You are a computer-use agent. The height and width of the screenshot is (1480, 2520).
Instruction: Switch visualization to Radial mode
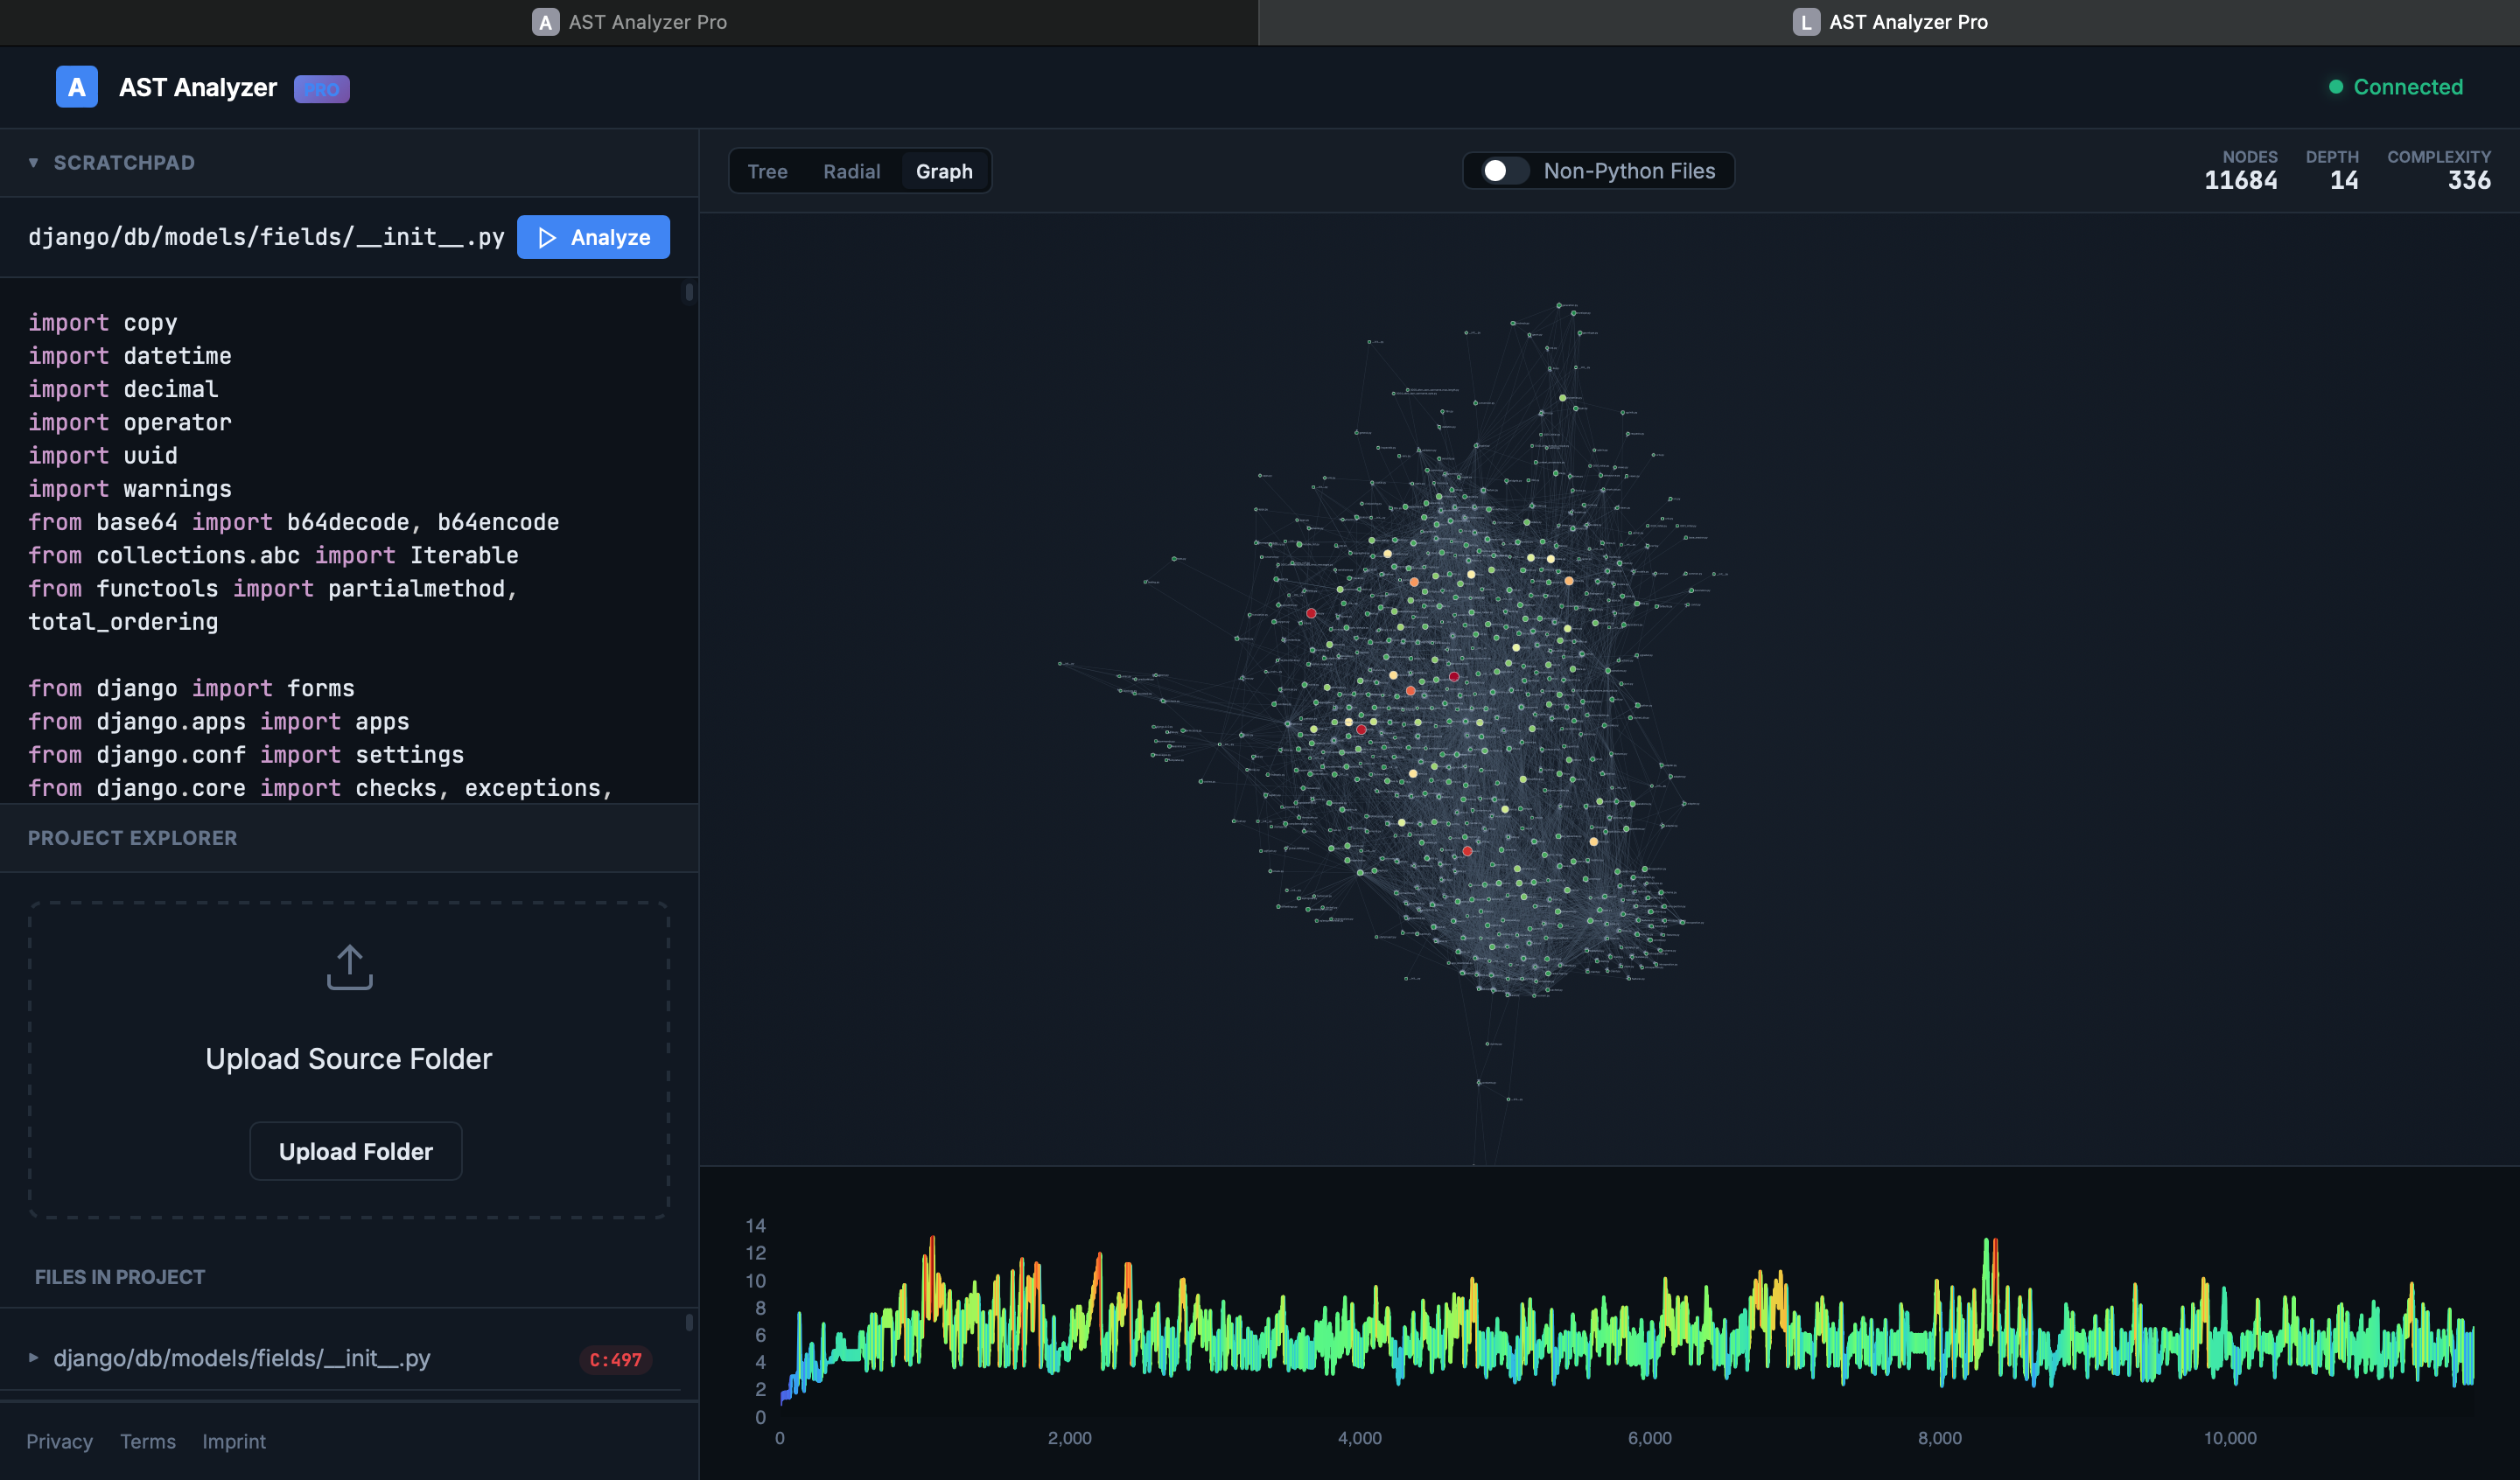click(x=852, y=171)
